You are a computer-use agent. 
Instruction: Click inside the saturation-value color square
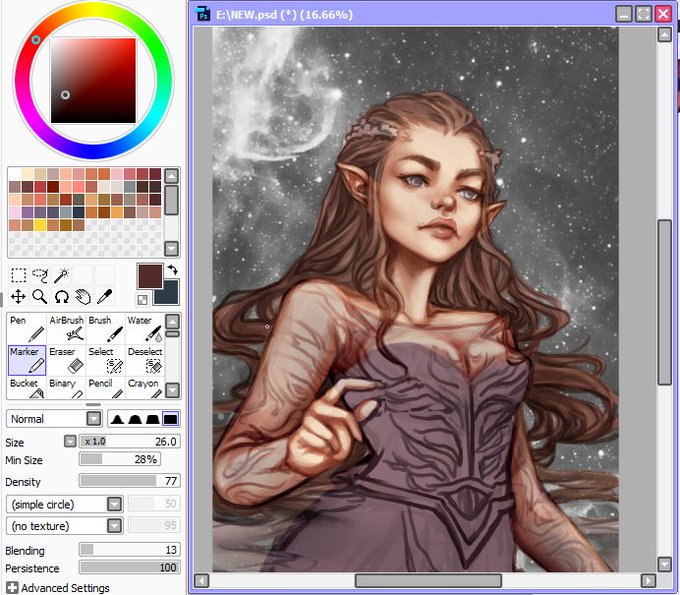(x=93, y=81)
